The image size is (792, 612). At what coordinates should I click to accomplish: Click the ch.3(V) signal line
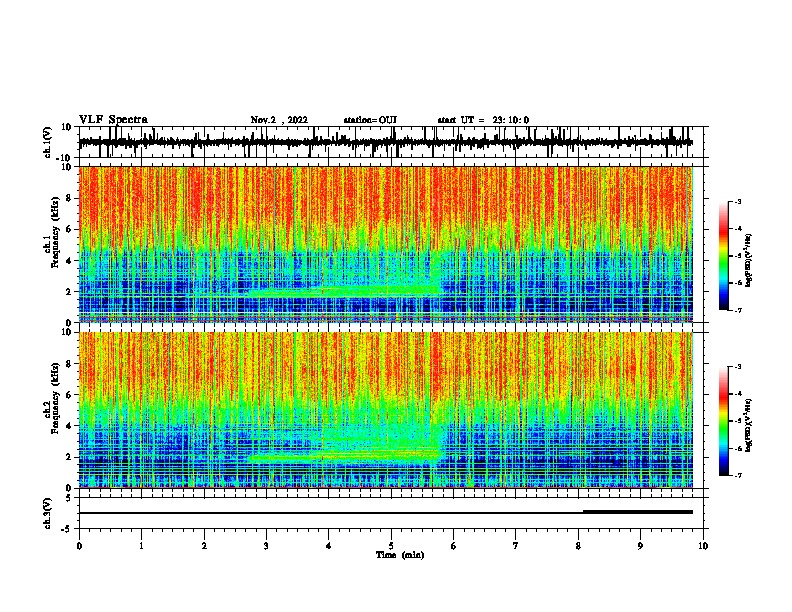pos(385,513)
